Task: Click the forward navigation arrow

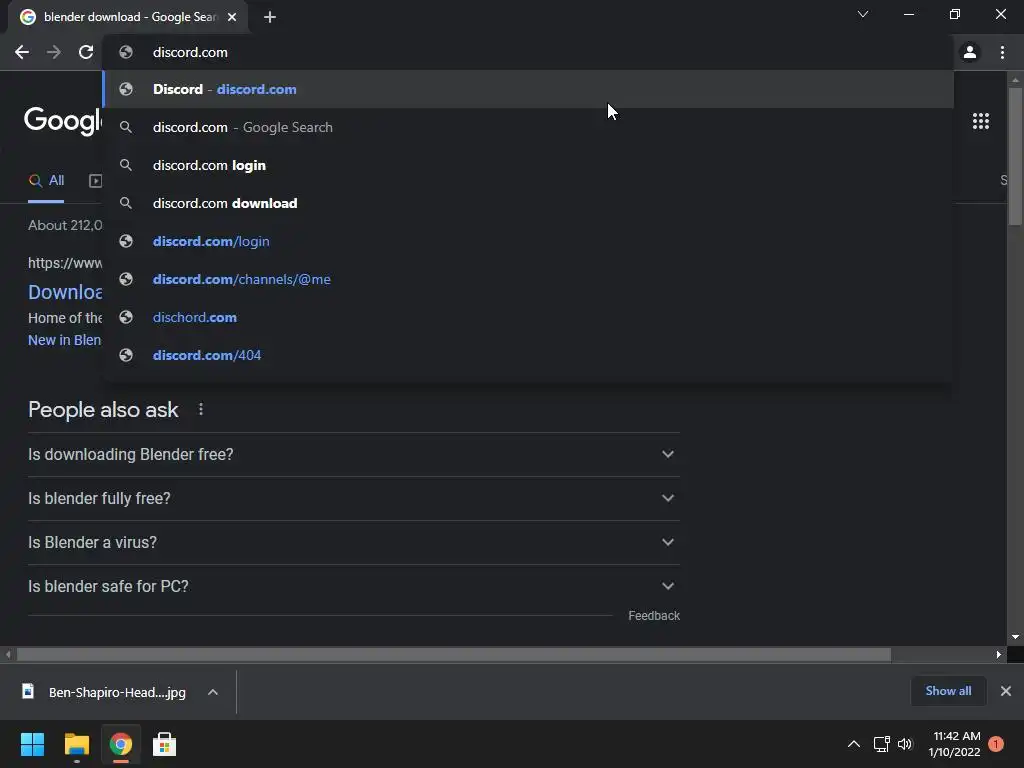Action: (54, 52)
